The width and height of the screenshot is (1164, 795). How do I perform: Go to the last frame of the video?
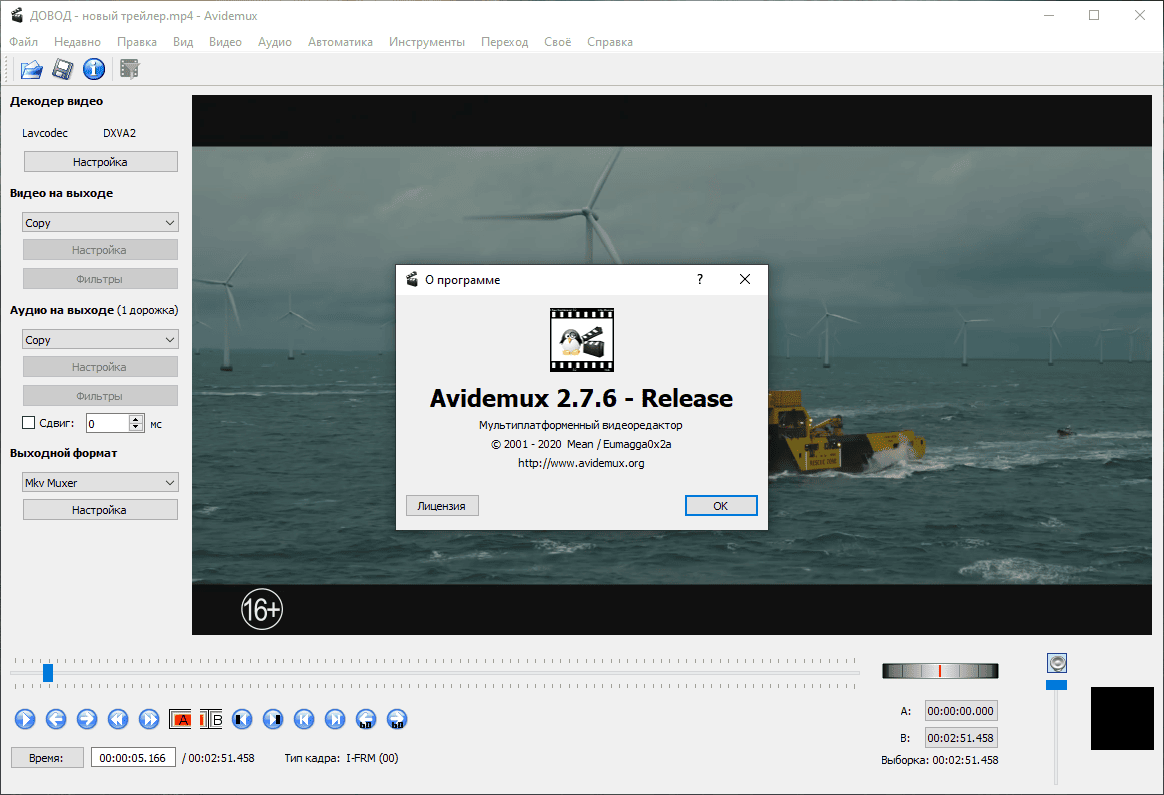coord(336,719)
